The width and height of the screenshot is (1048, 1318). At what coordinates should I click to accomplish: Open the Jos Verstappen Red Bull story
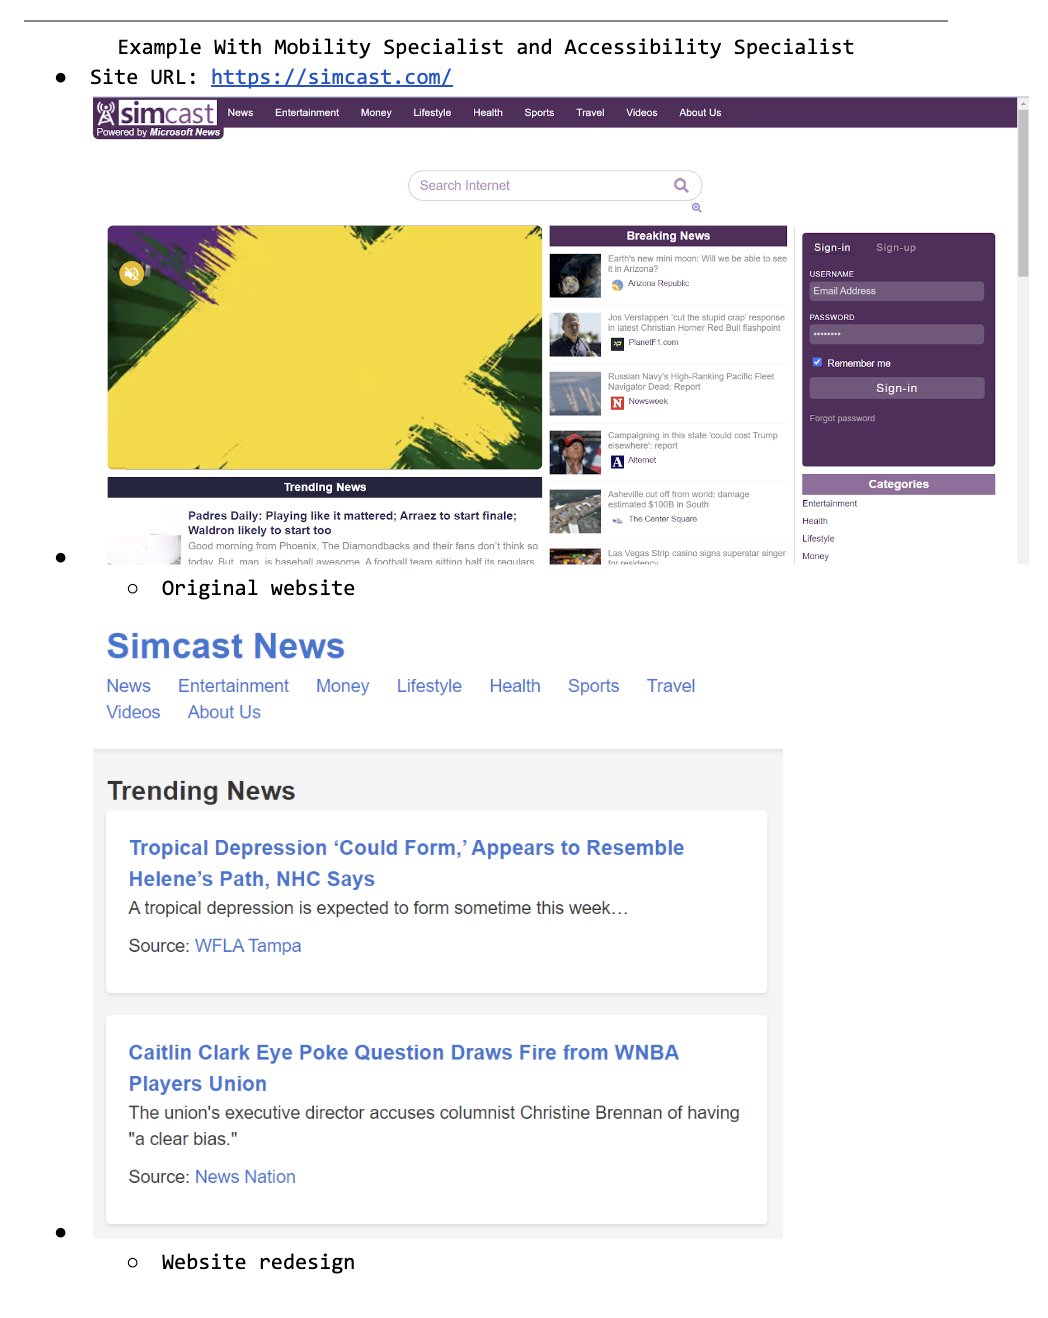[696, 322]
